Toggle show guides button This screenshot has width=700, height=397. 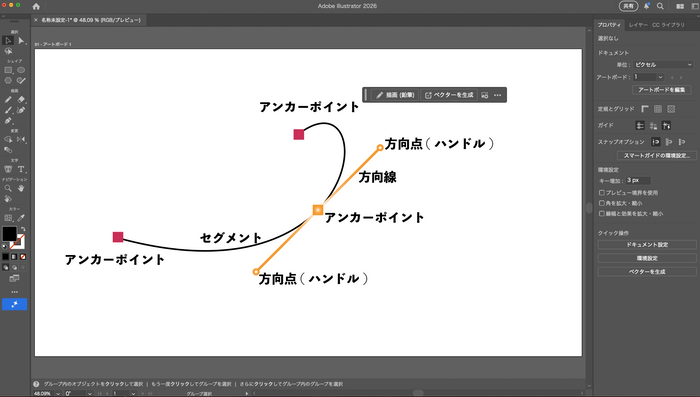pyautogui.click(x=640, y=125)
